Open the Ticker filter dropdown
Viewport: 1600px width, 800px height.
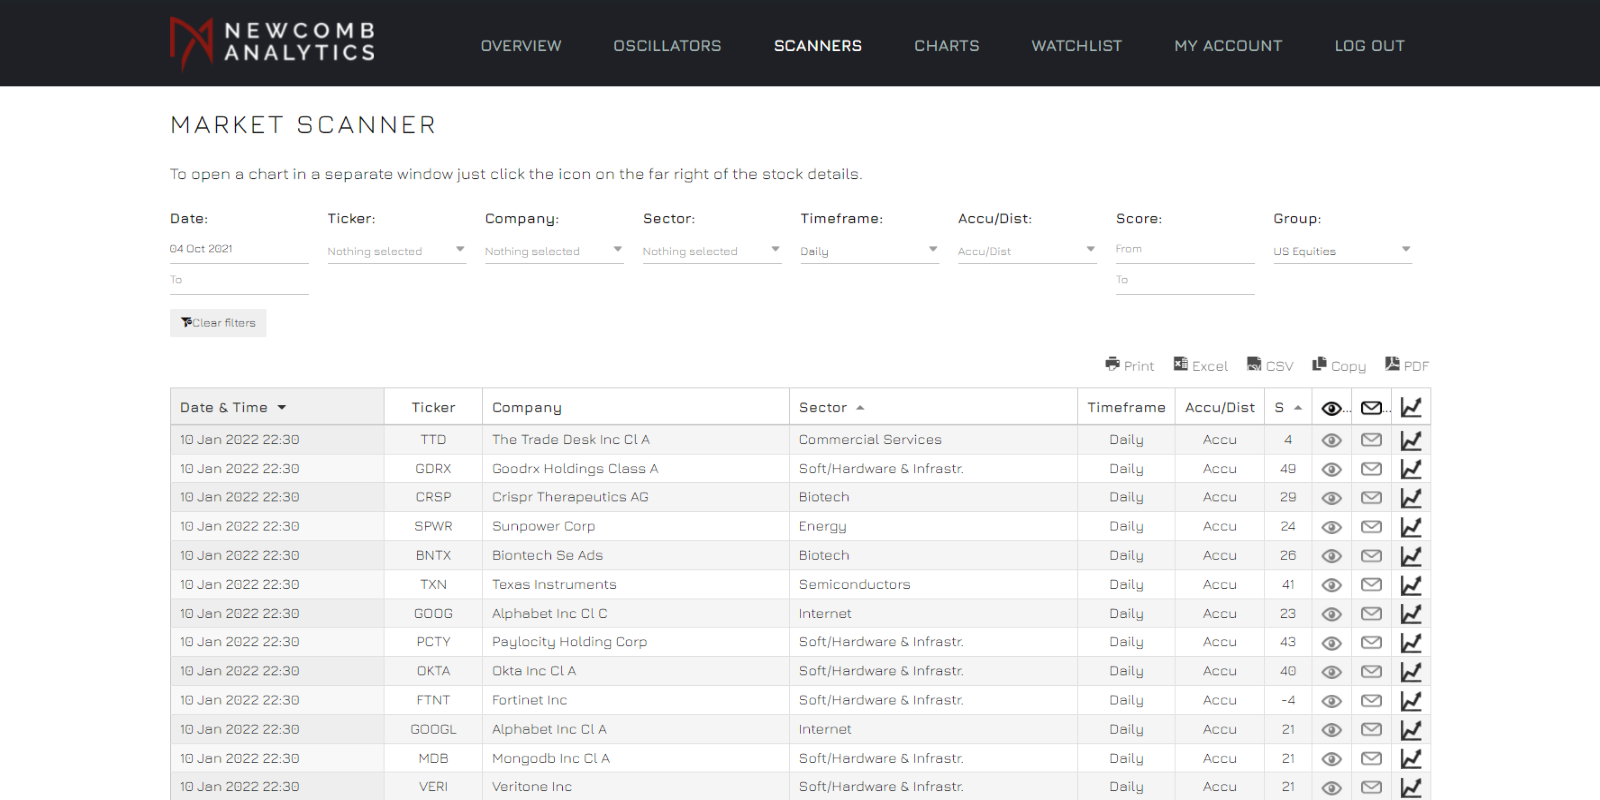397,251
